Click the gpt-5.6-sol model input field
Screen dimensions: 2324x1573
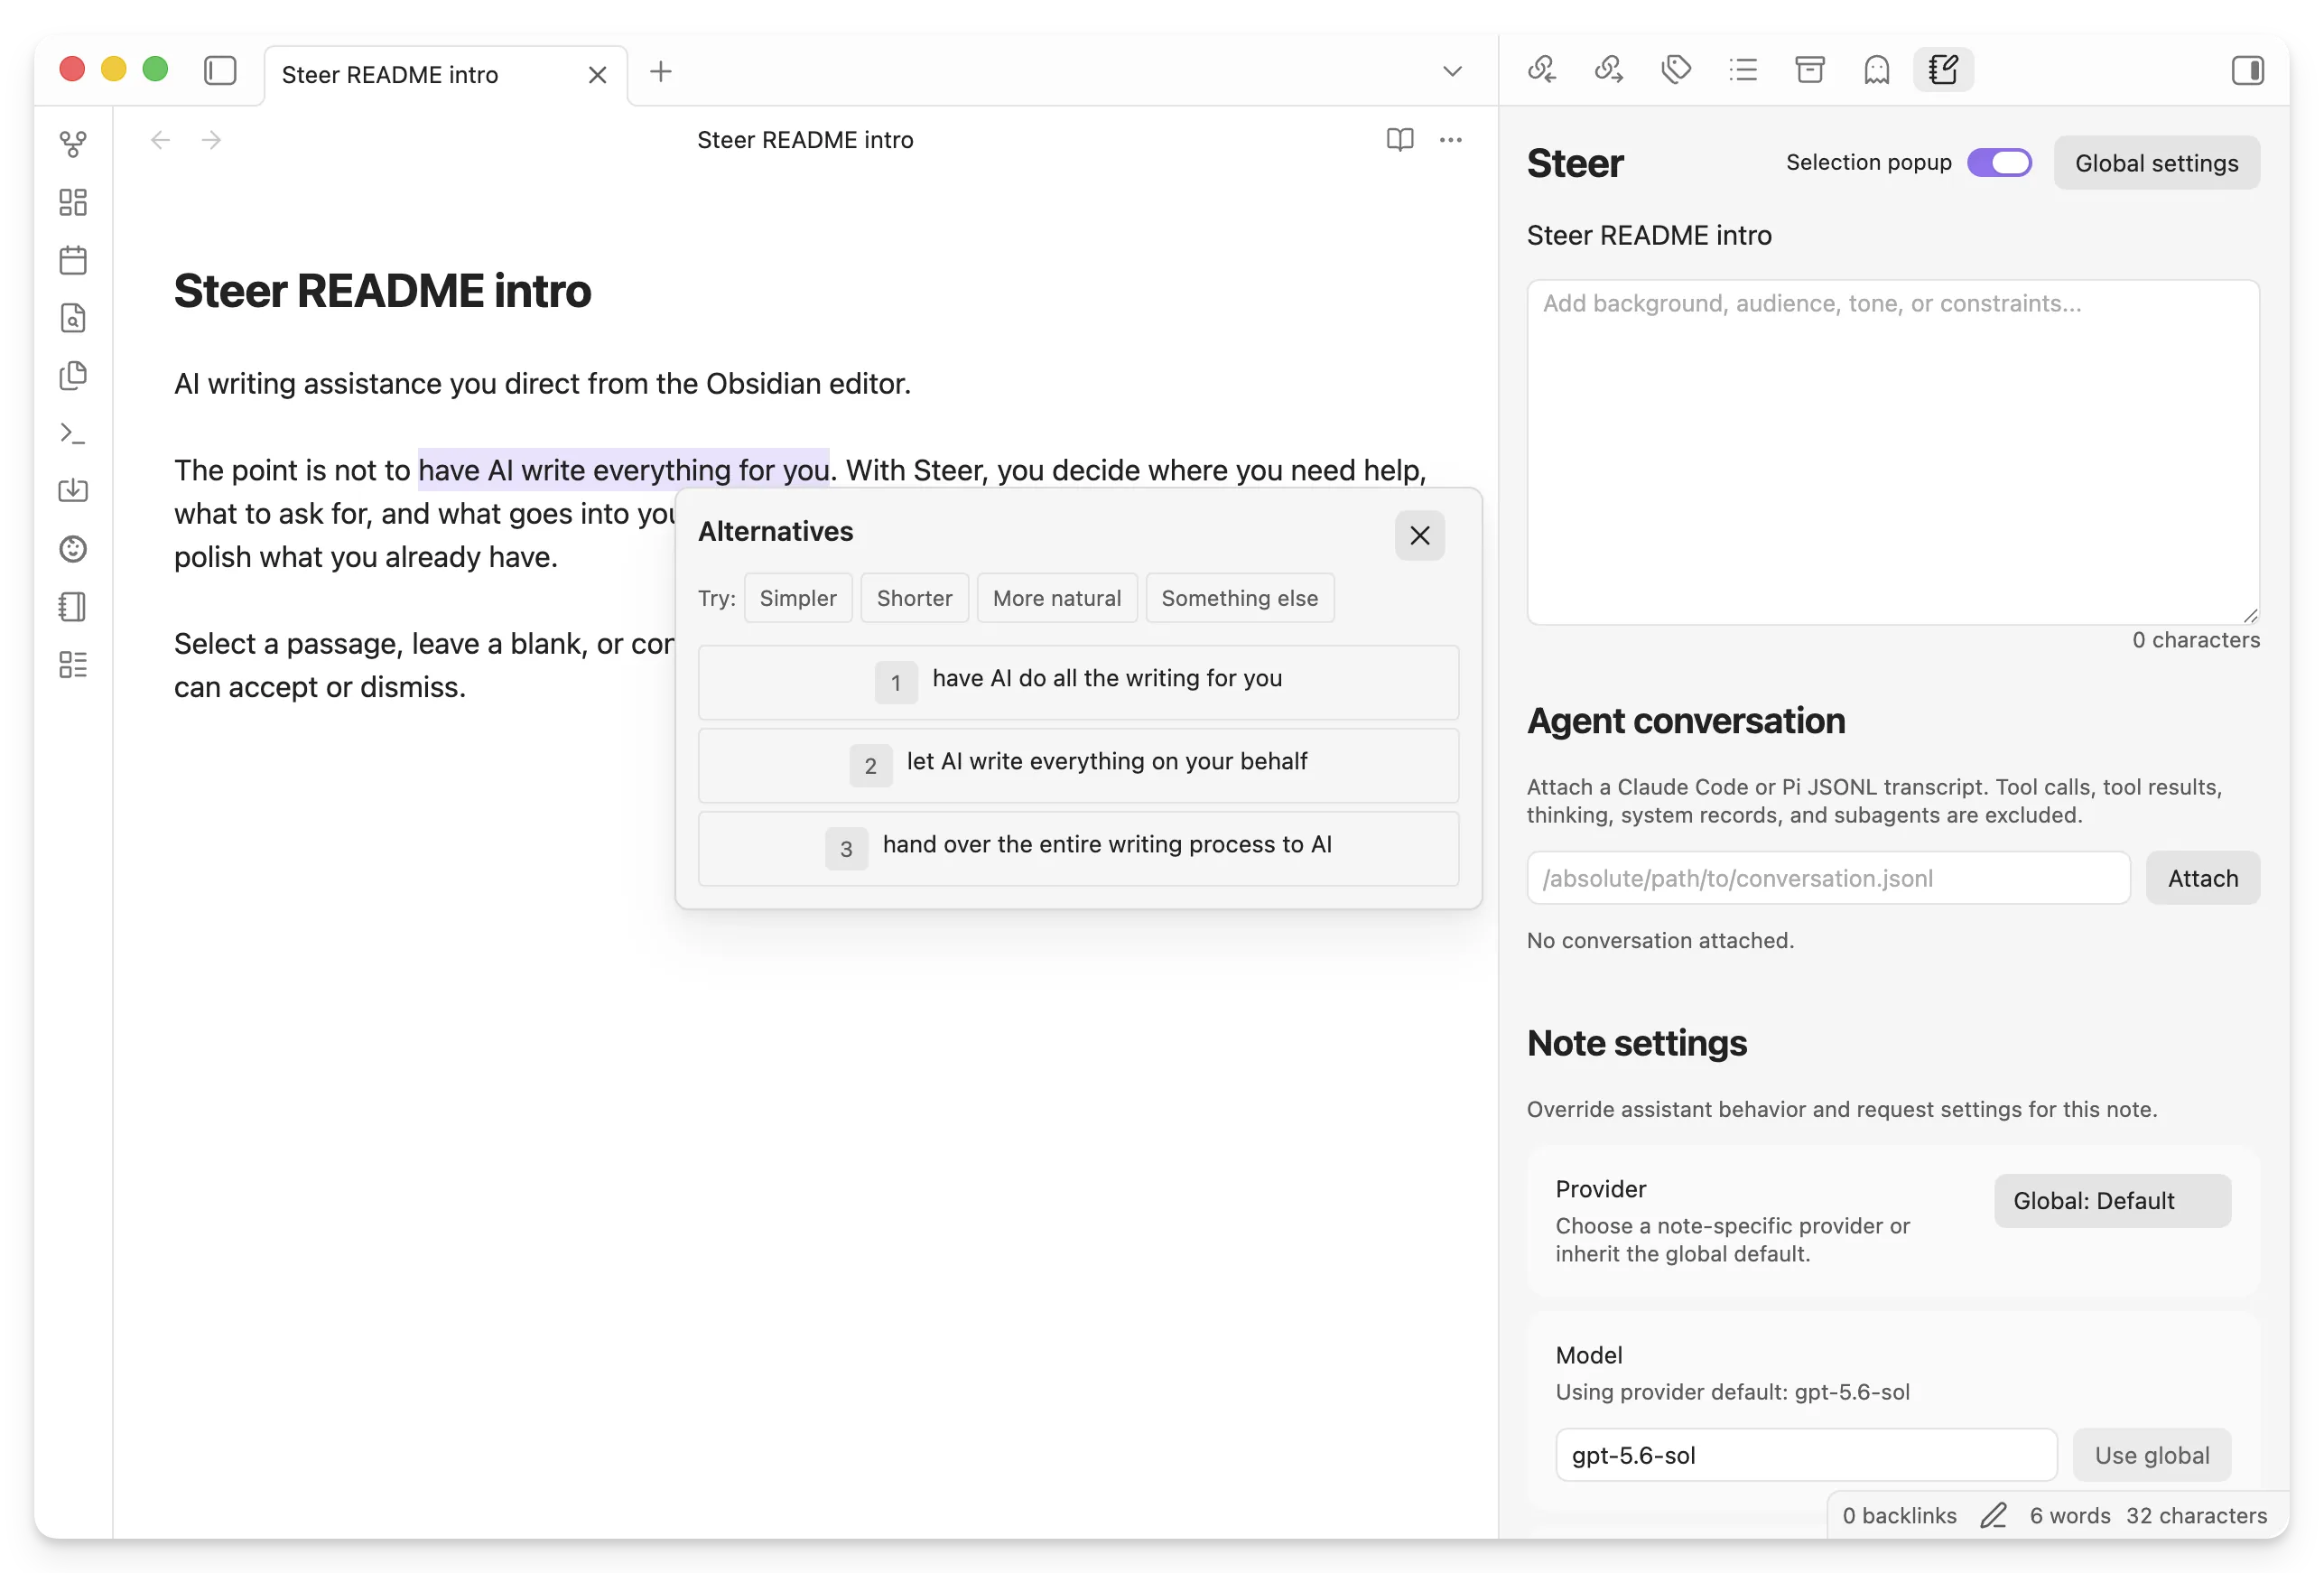(x=1806, y=1455)
